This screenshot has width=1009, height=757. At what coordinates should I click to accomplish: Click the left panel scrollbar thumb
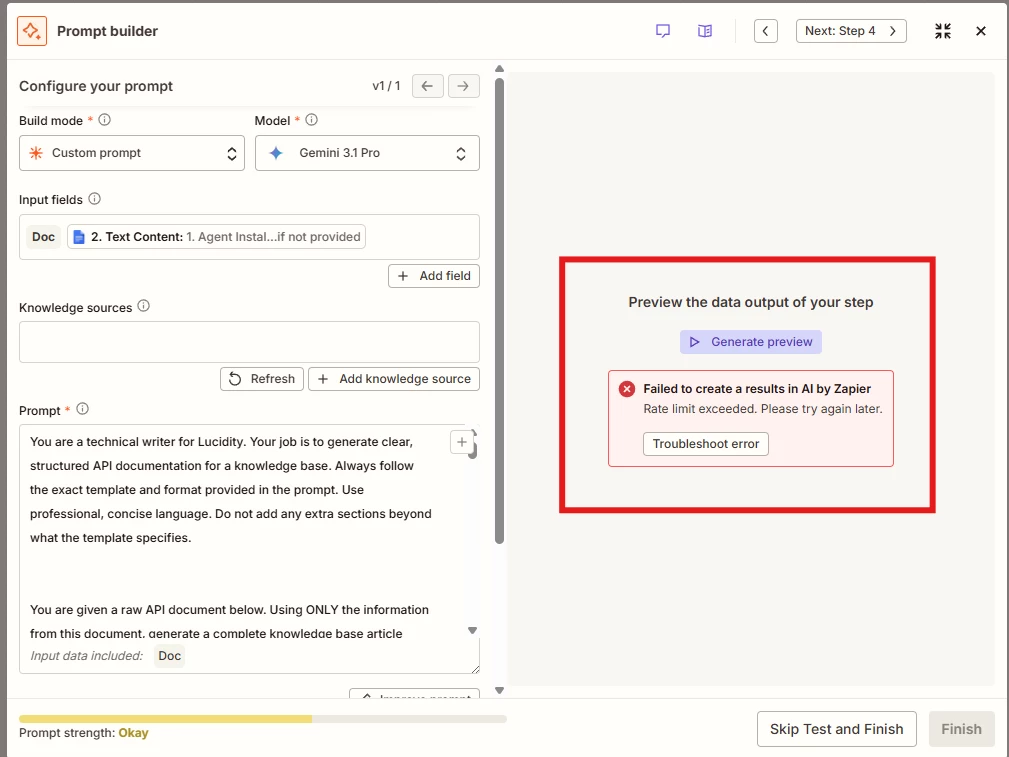(x=499, y=311)
